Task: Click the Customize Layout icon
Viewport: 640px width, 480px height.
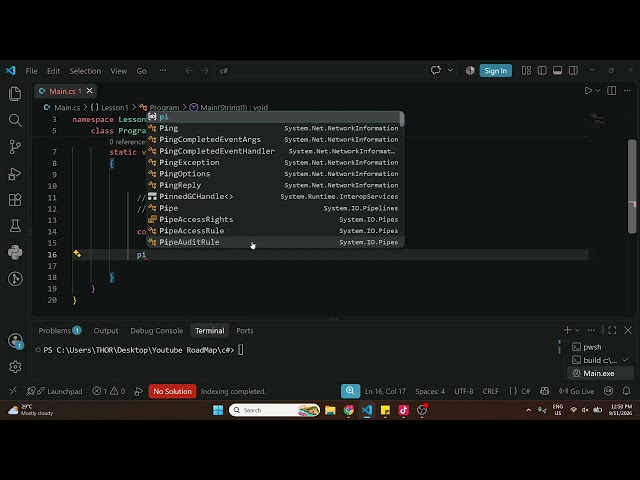Action: pos(526,71)
